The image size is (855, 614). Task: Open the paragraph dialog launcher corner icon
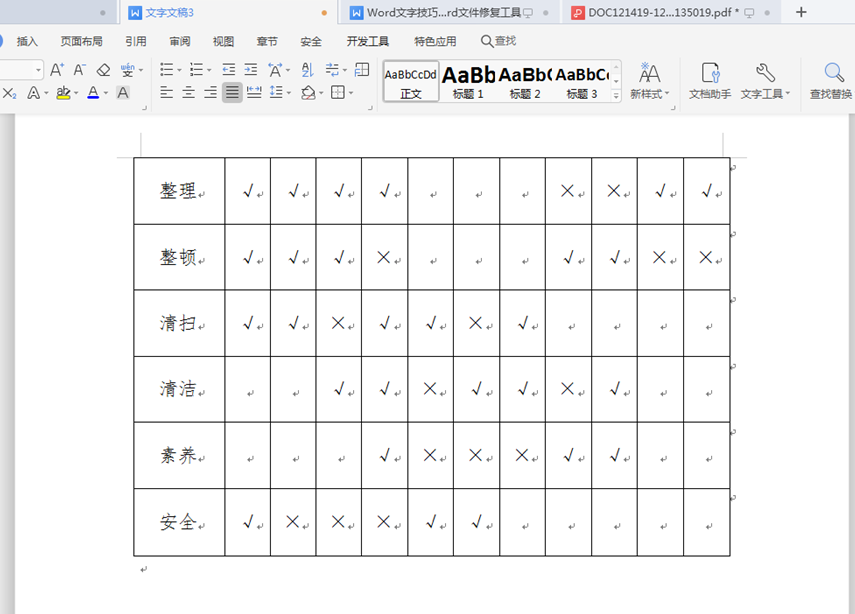point(370,108)
